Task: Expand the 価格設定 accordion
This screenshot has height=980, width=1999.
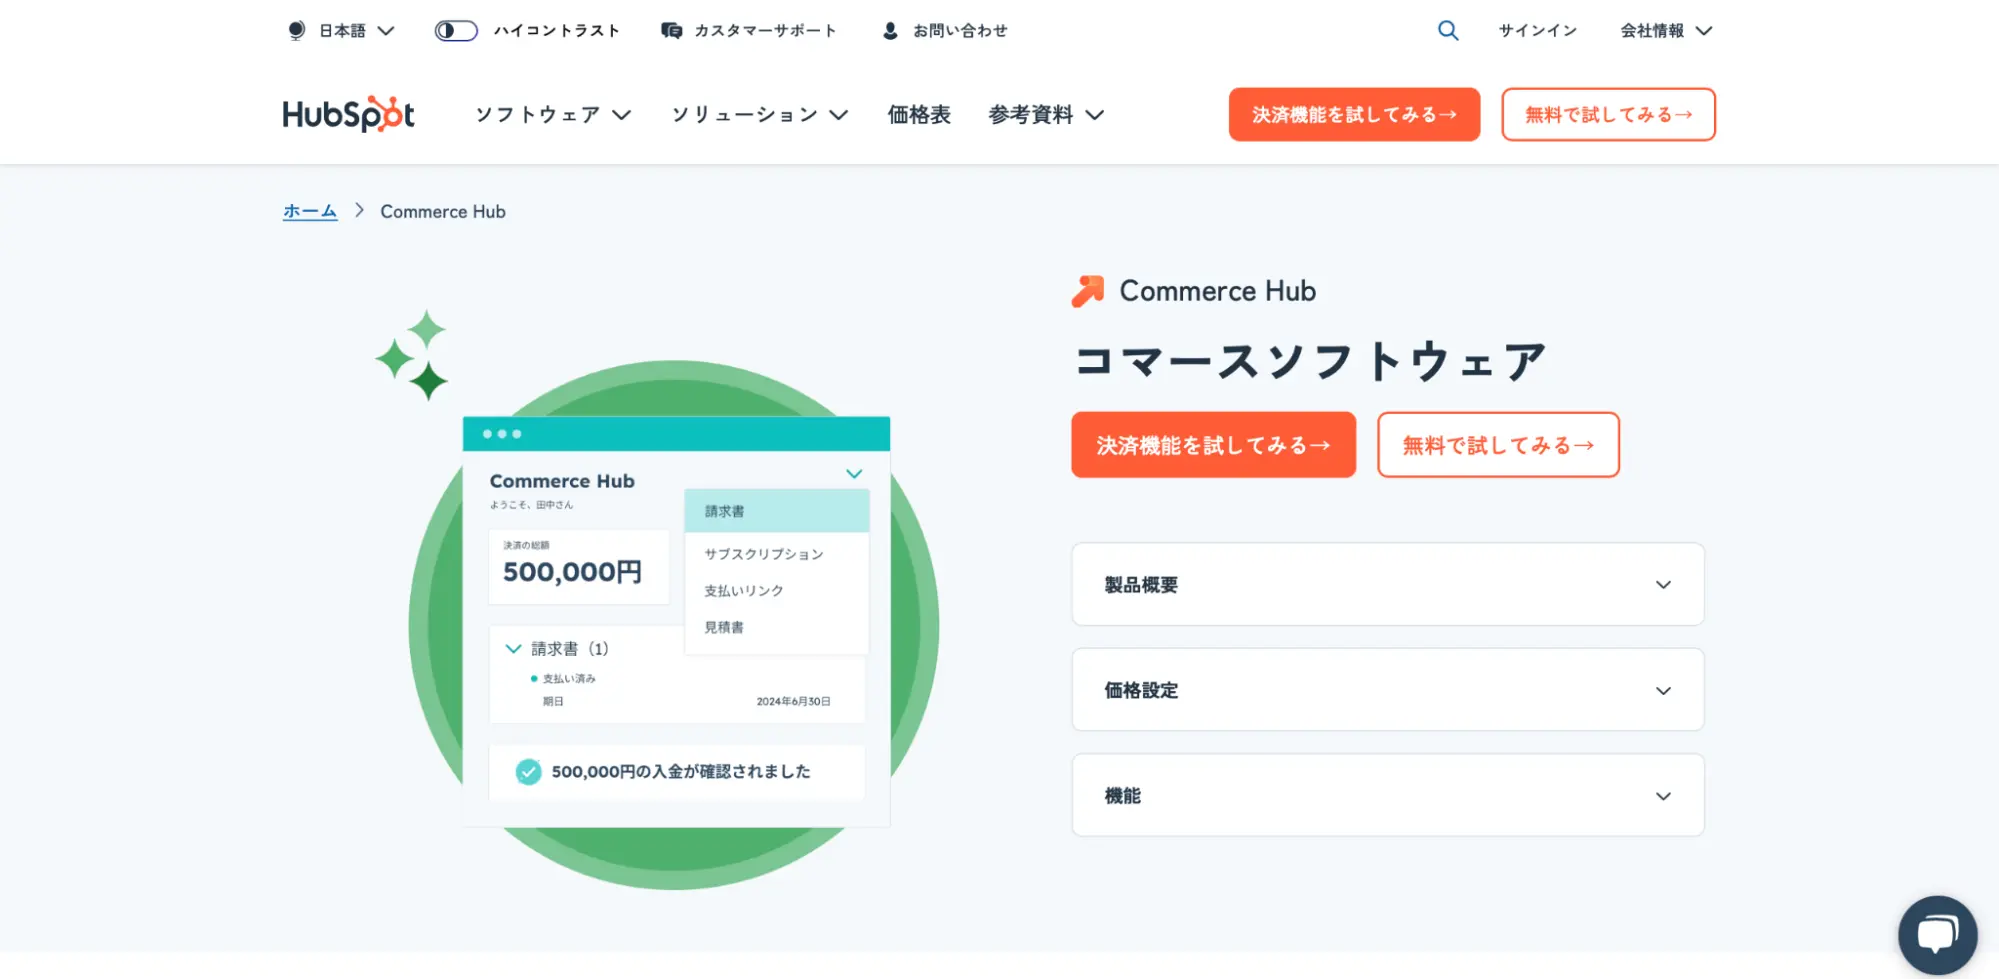Action: click(x=1388, y=690)
